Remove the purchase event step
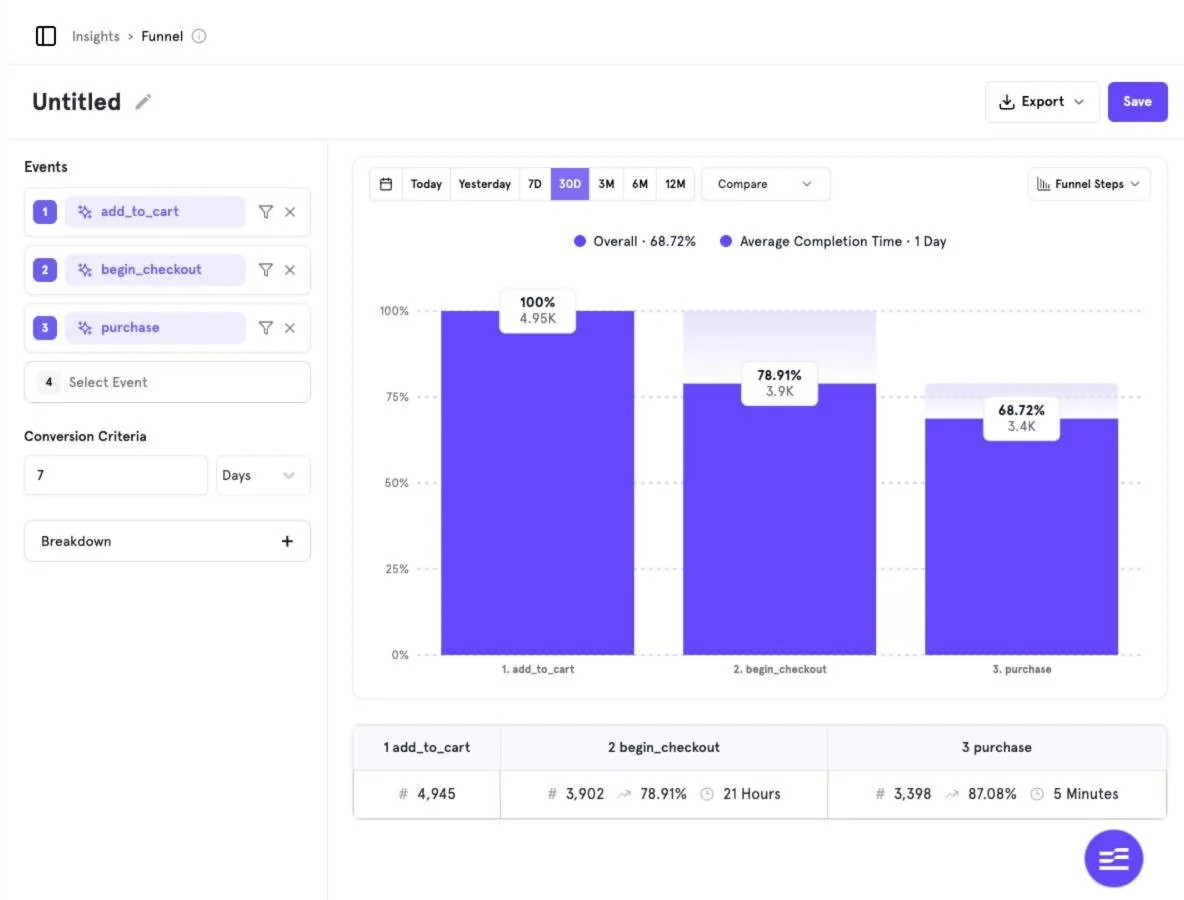This screenshot has width=1184, height=900. (x=290, y=328)
